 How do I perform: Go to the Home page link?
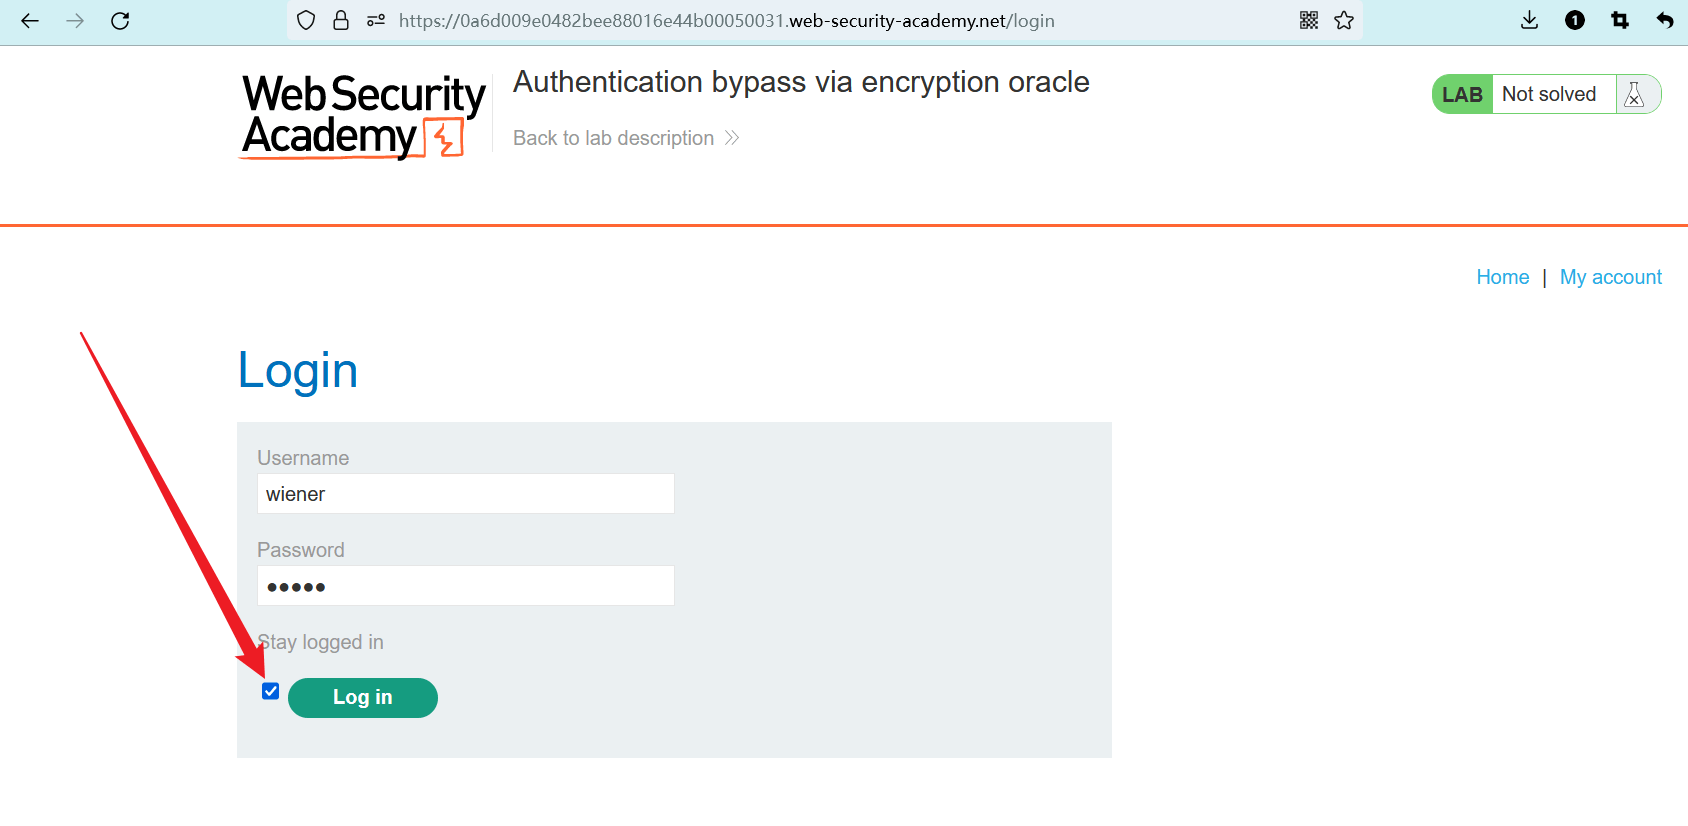[1502, 277]
